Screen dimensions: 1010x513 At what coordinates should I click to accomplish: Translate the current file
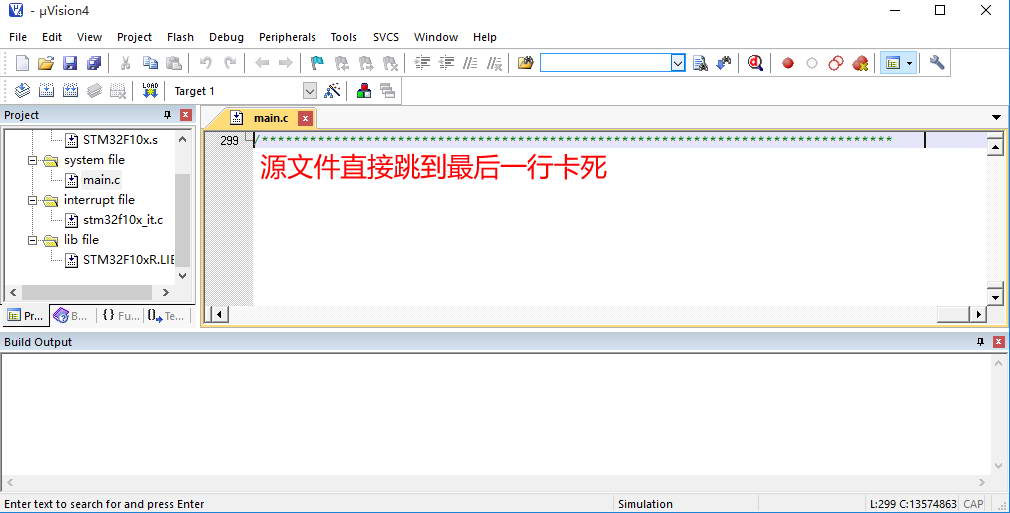coord(22,91)
